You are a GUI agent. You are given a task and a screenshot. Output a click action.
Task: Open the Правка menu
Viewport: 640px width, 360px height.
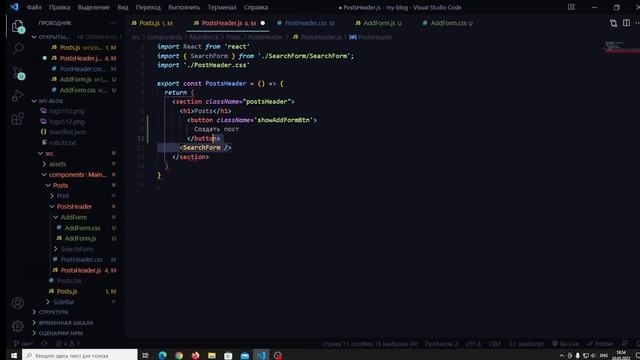[x=60, y=7]
